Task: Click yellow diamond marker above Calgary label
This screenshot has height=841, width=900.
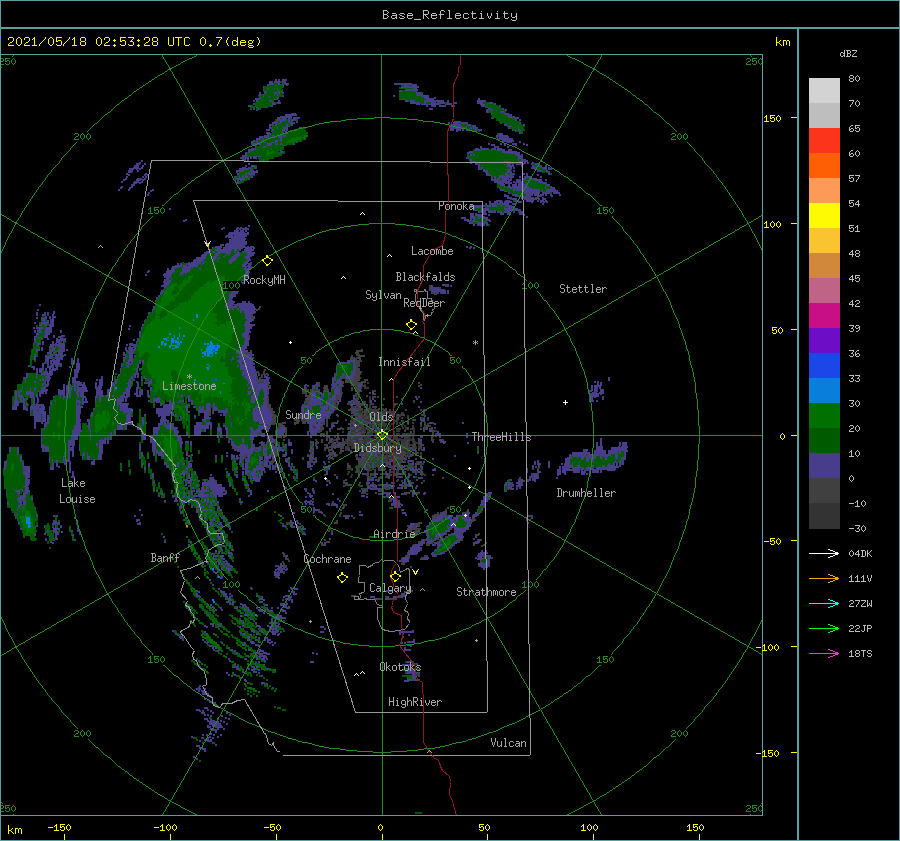Action: click(x=395, y=576)
